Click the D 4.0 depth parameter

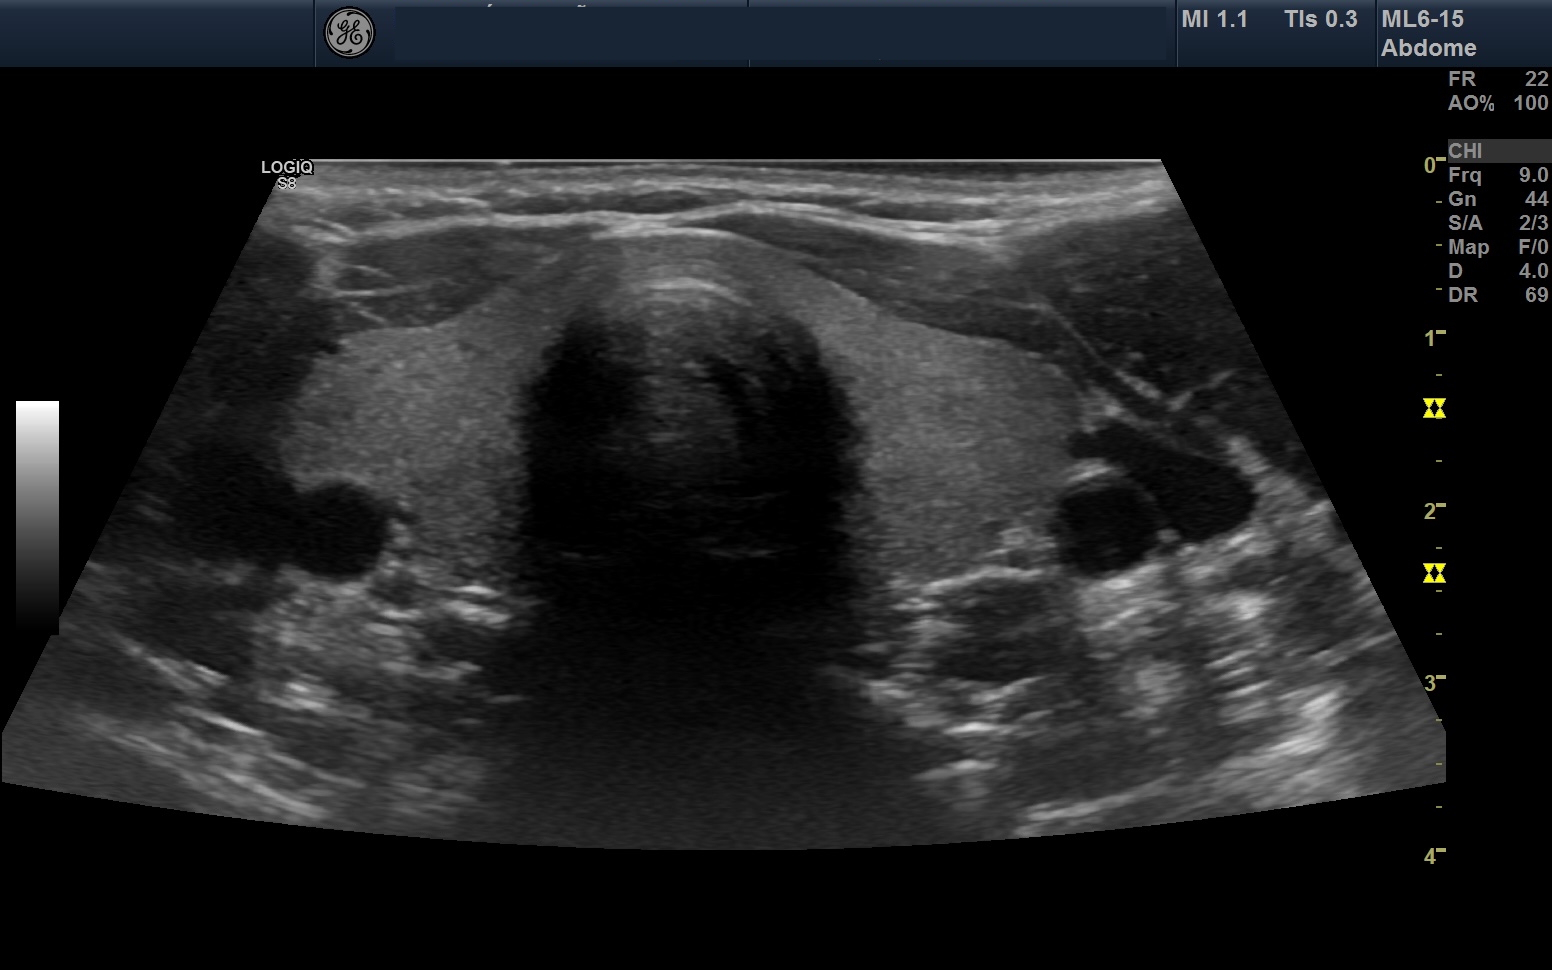pos(1497,271)
